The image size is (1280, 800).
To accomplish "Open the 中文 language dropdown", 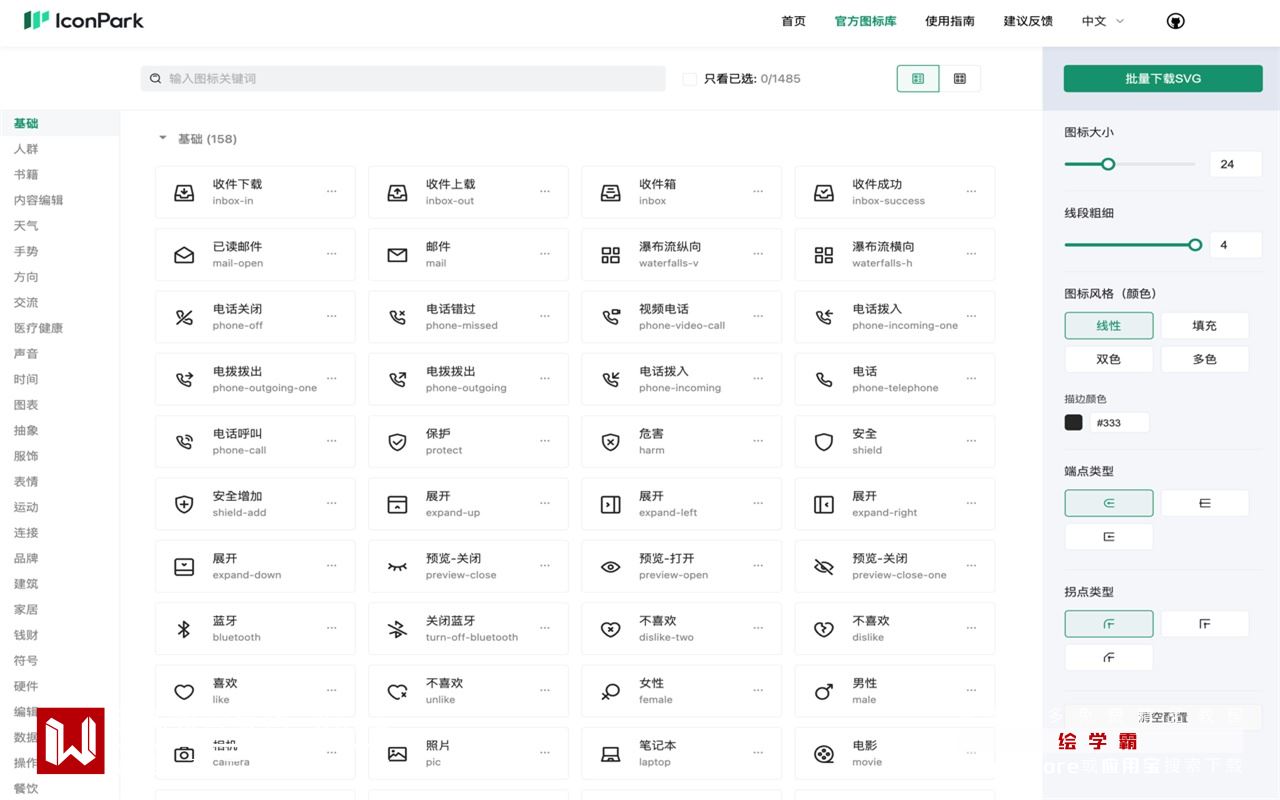I will point(1102,21).
